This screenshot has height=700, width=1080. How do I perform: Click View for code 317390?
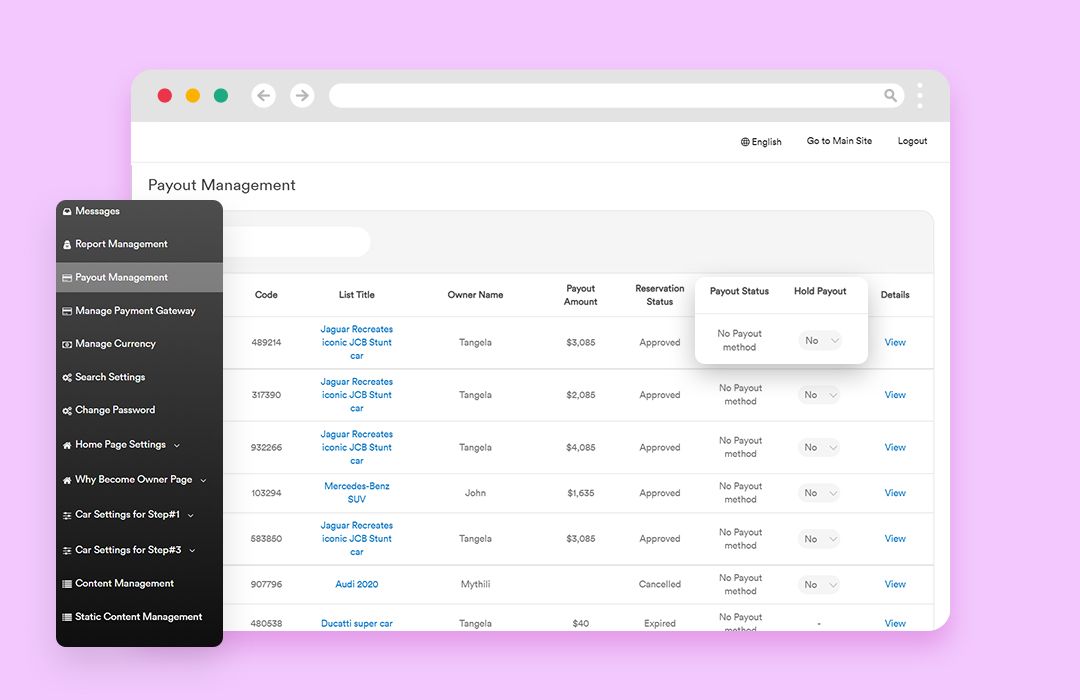pos(895,395)
